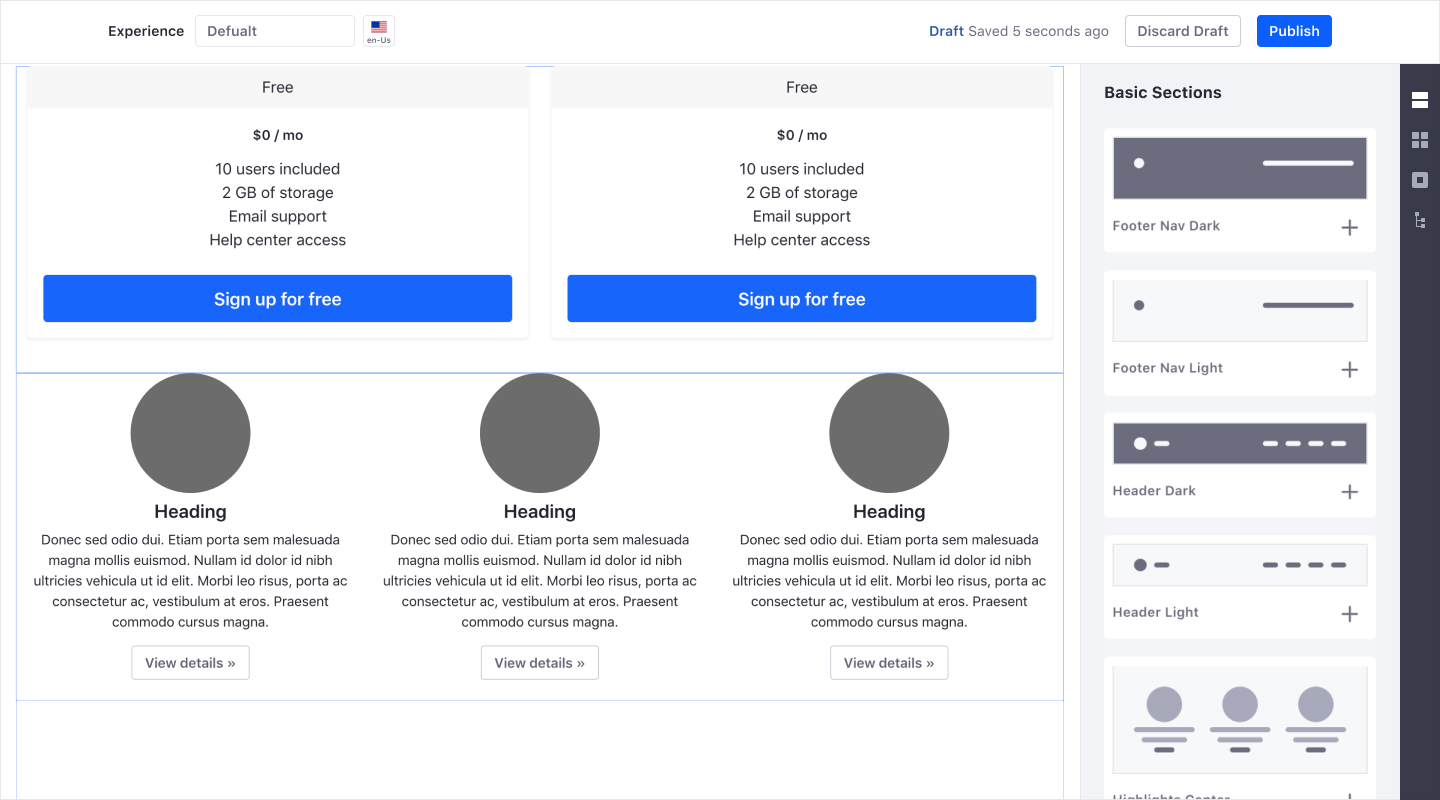Screen dimensions: 1440x800
Task: Select the Footer Nav Dark preview thumbnail
Action: coord(1239,168)
